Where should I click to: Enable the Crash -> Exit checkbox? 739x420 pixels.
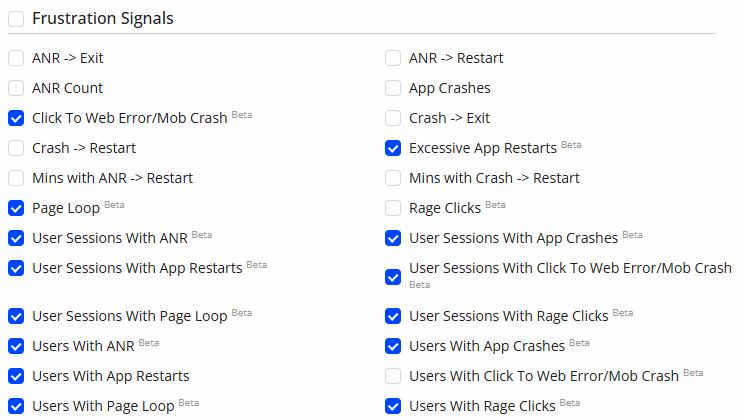393,118
